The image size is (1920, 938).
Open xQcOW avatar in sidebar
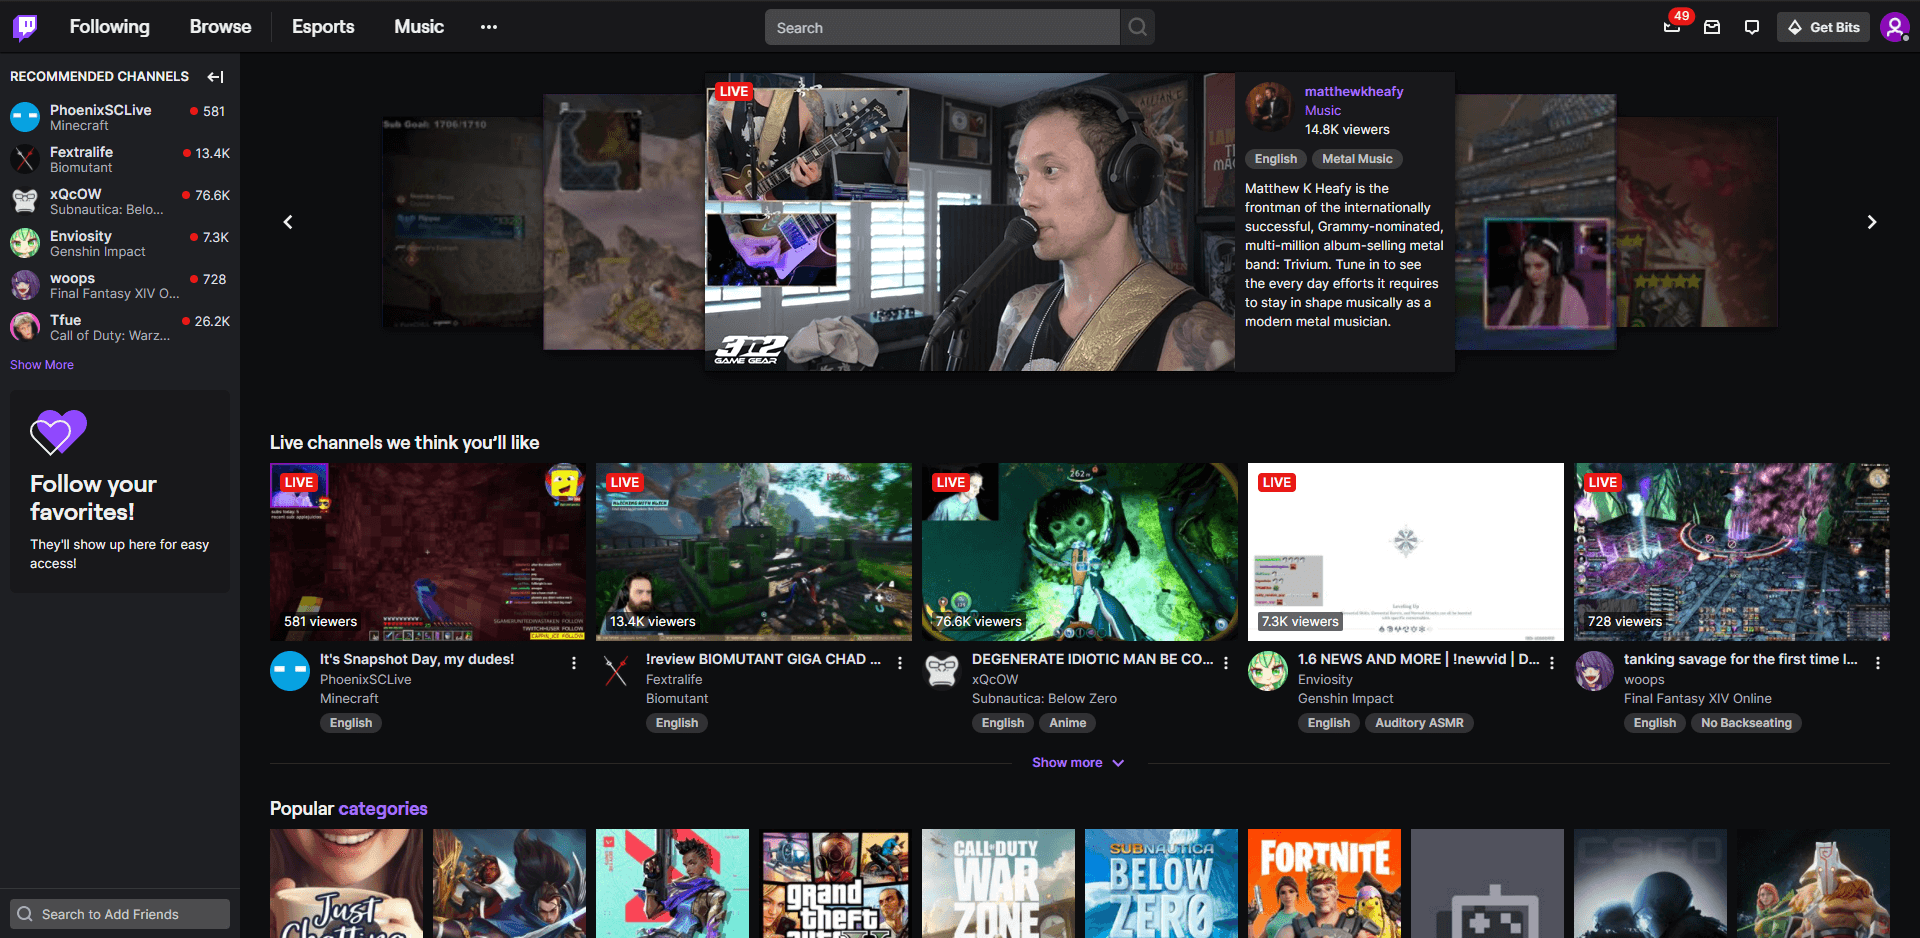(x=25, y=201)
